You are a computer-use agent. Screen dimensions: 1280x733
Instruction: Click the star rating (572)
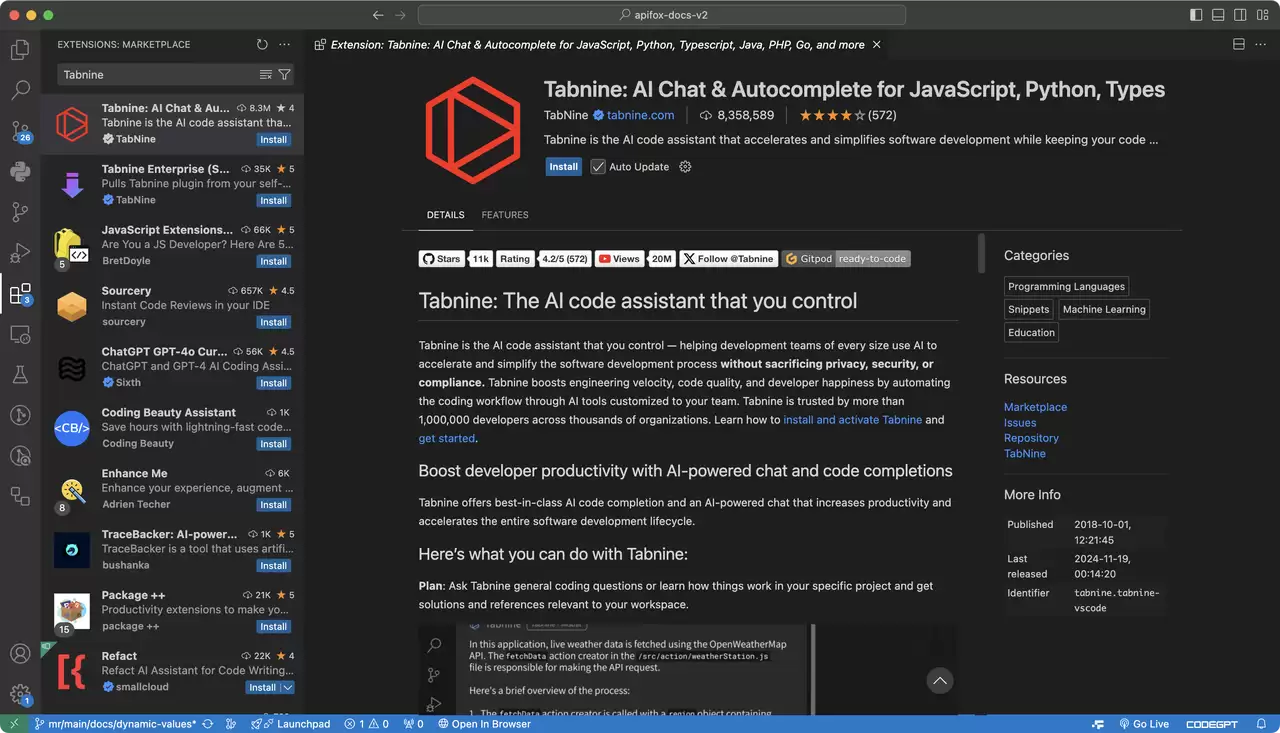click(847, 115)
